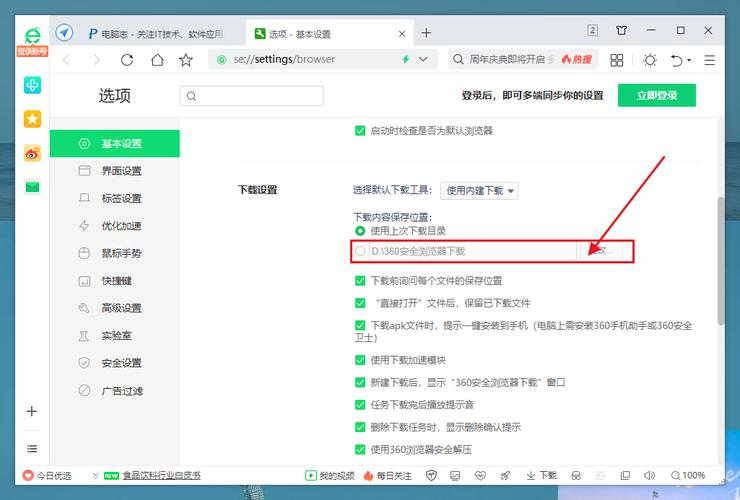740x500 pixels.
Task: Select the 使用上次下载目录 radio button
Action: point(360,231)
